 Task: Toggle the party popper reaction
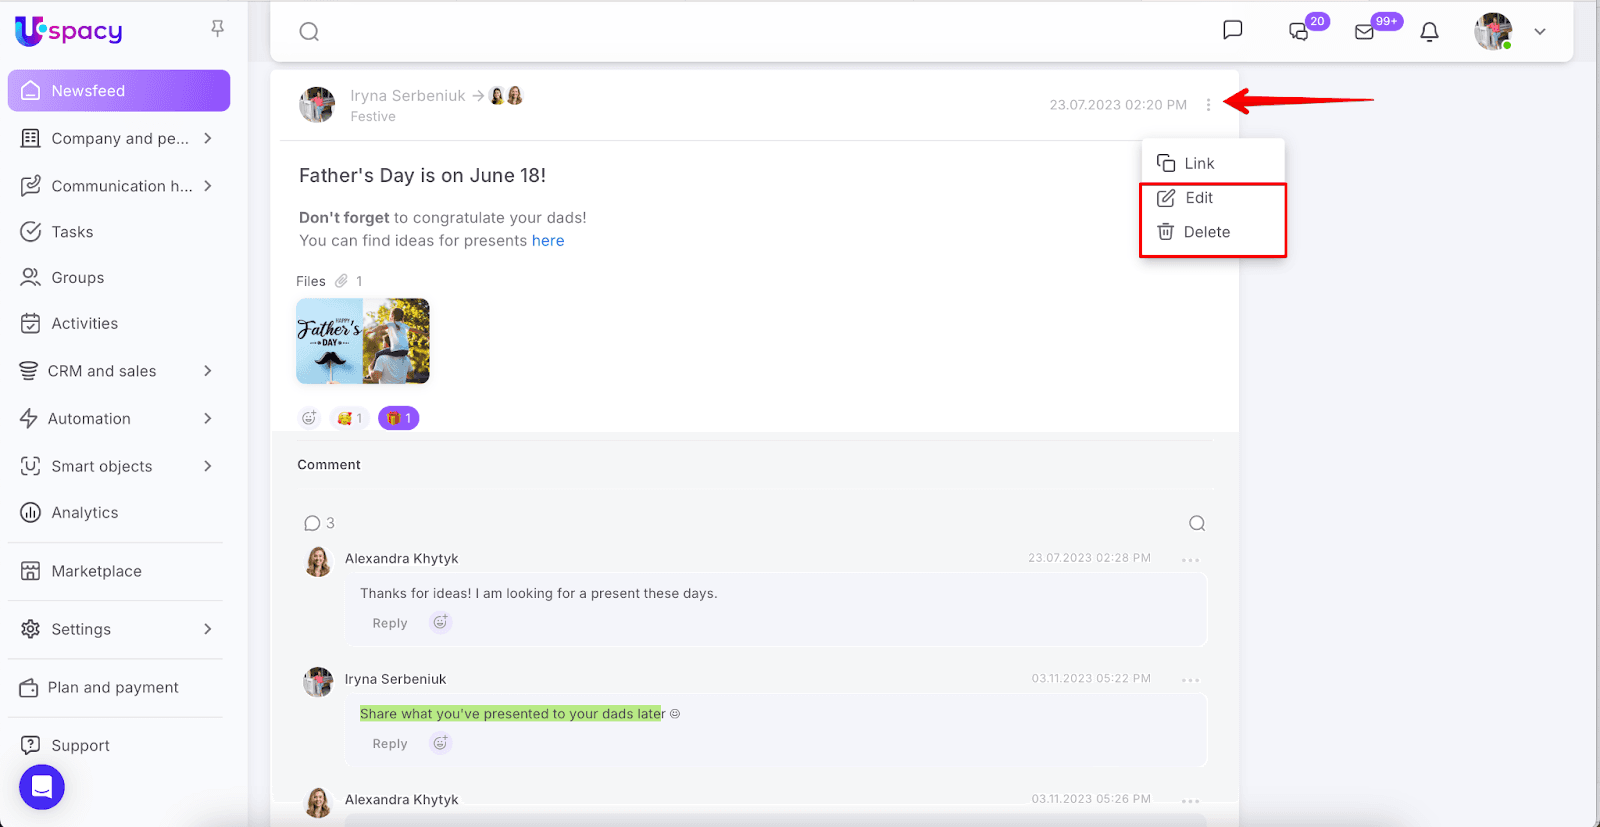[x=349, y=418]
